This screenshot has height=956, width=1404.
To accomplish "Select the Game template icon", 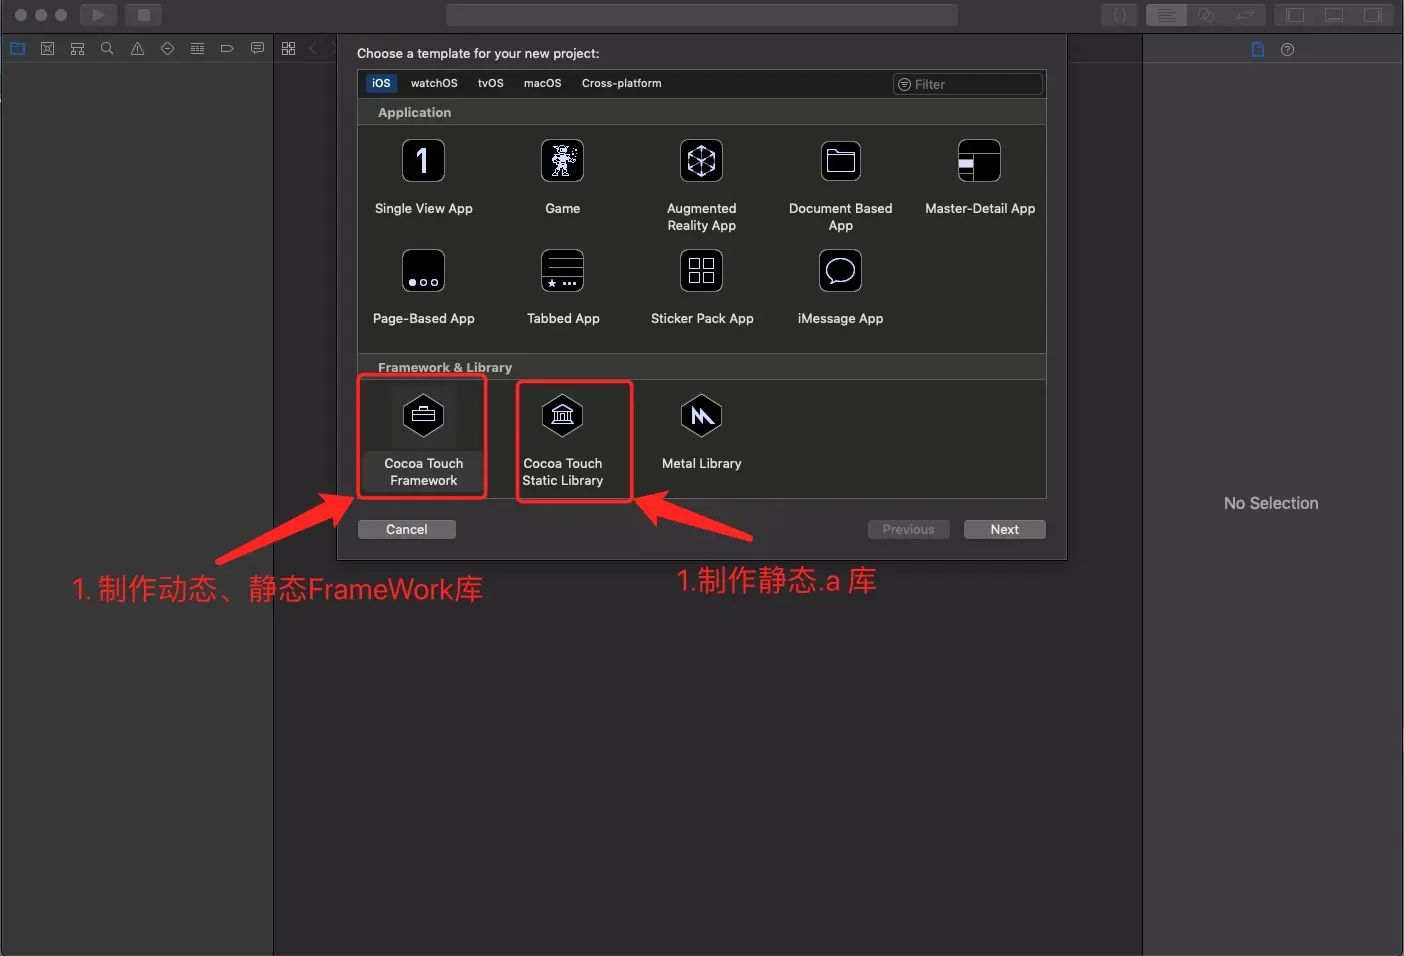I will 562,161.
